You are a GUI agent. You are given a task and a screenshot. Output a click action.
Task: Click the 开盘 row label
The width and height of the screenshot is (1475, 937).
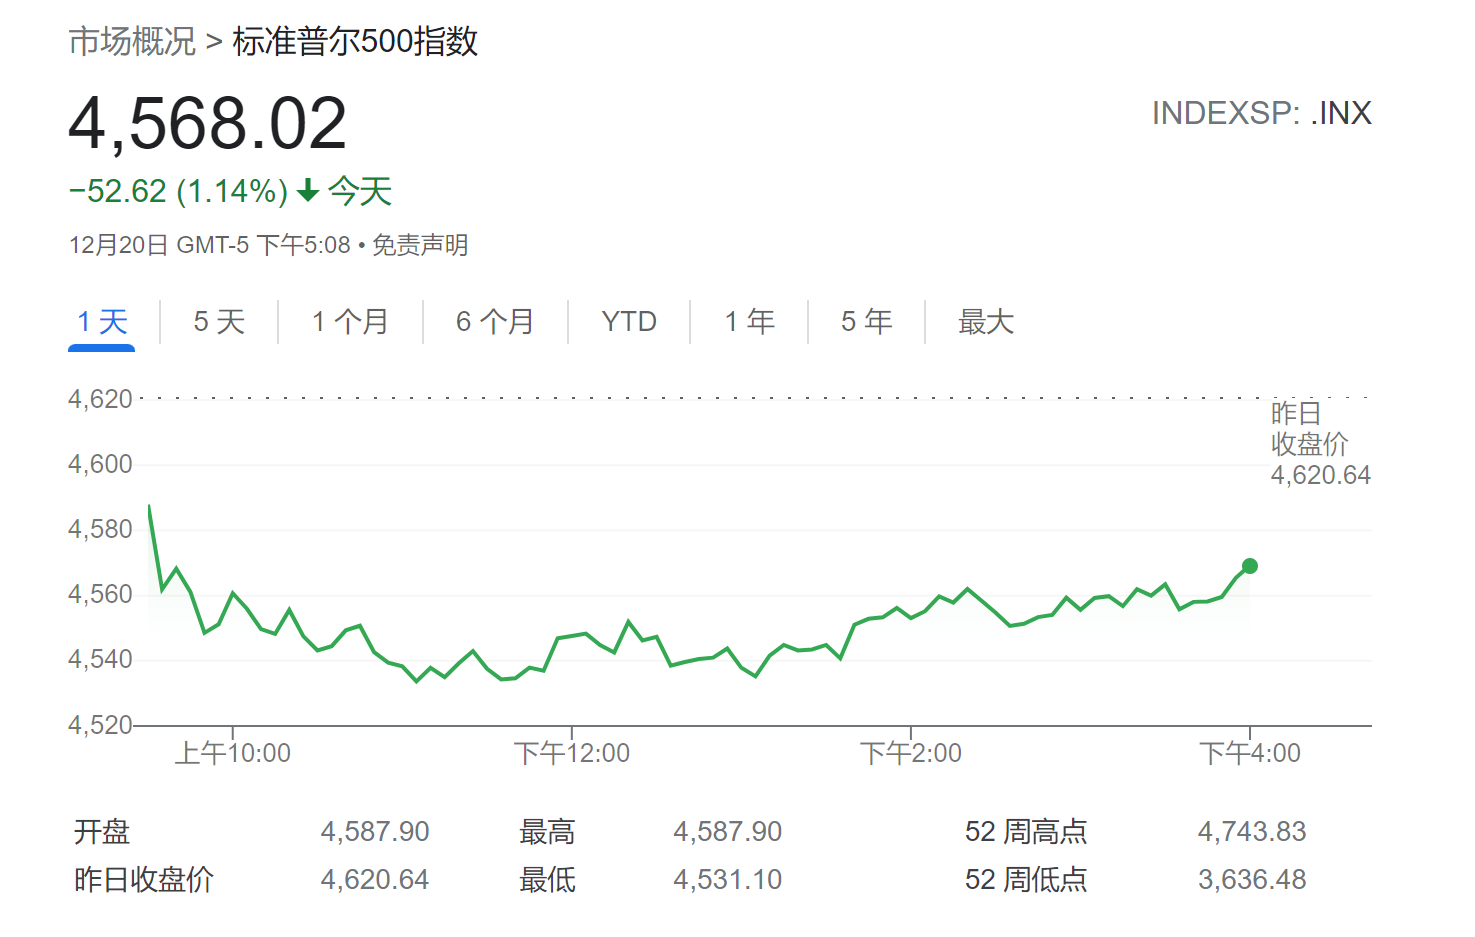102,831
